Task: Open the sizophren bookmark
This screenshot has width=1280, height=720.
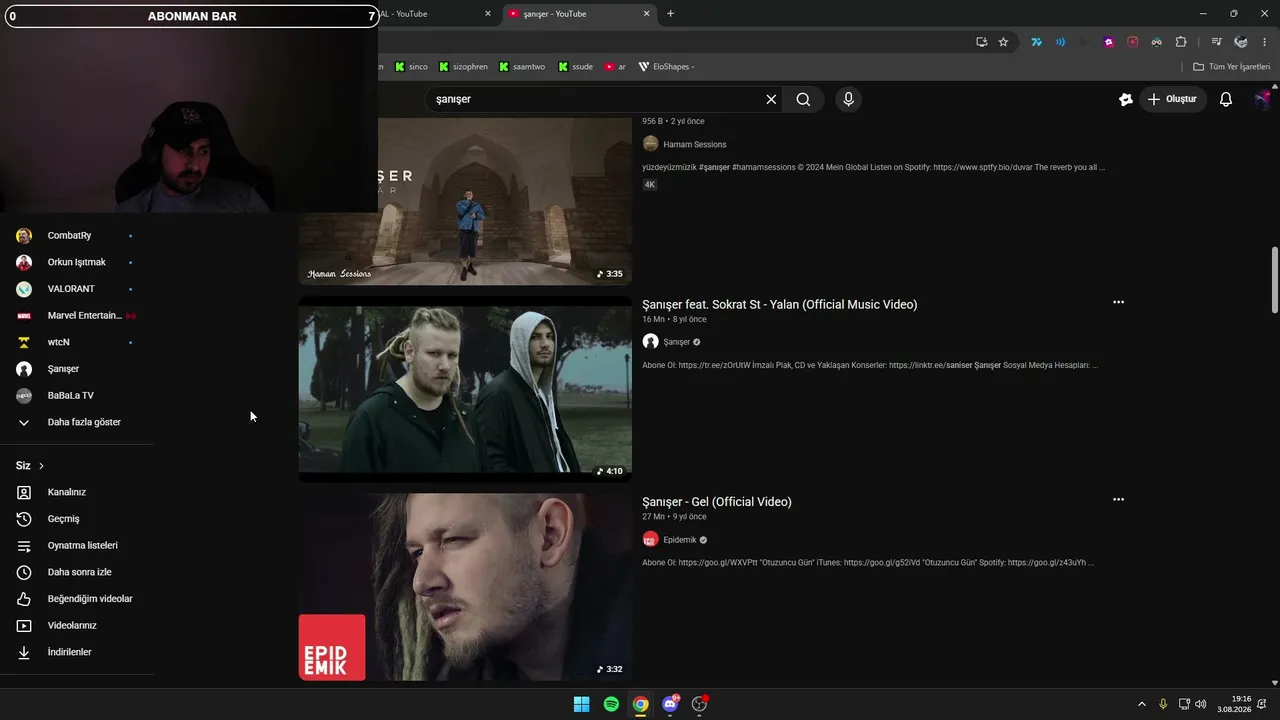Action: (x=463, y=67)
